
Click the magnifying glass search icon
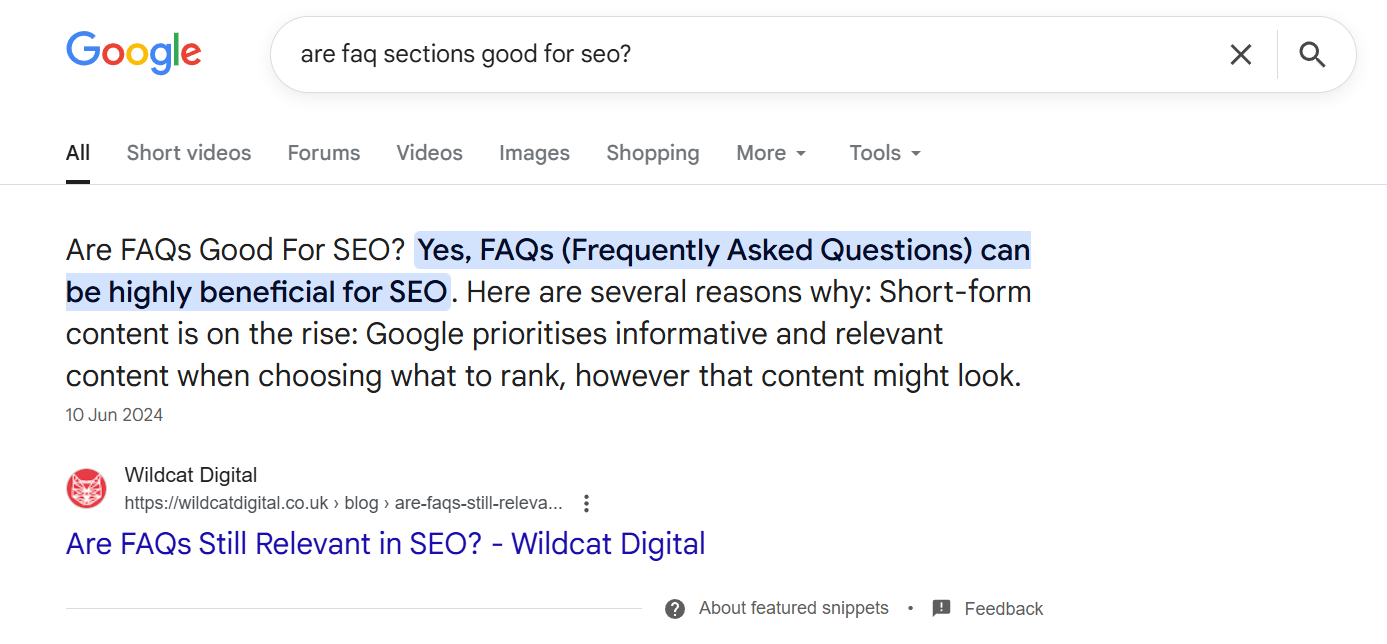pyautogui.click(x=1312, y=55)
